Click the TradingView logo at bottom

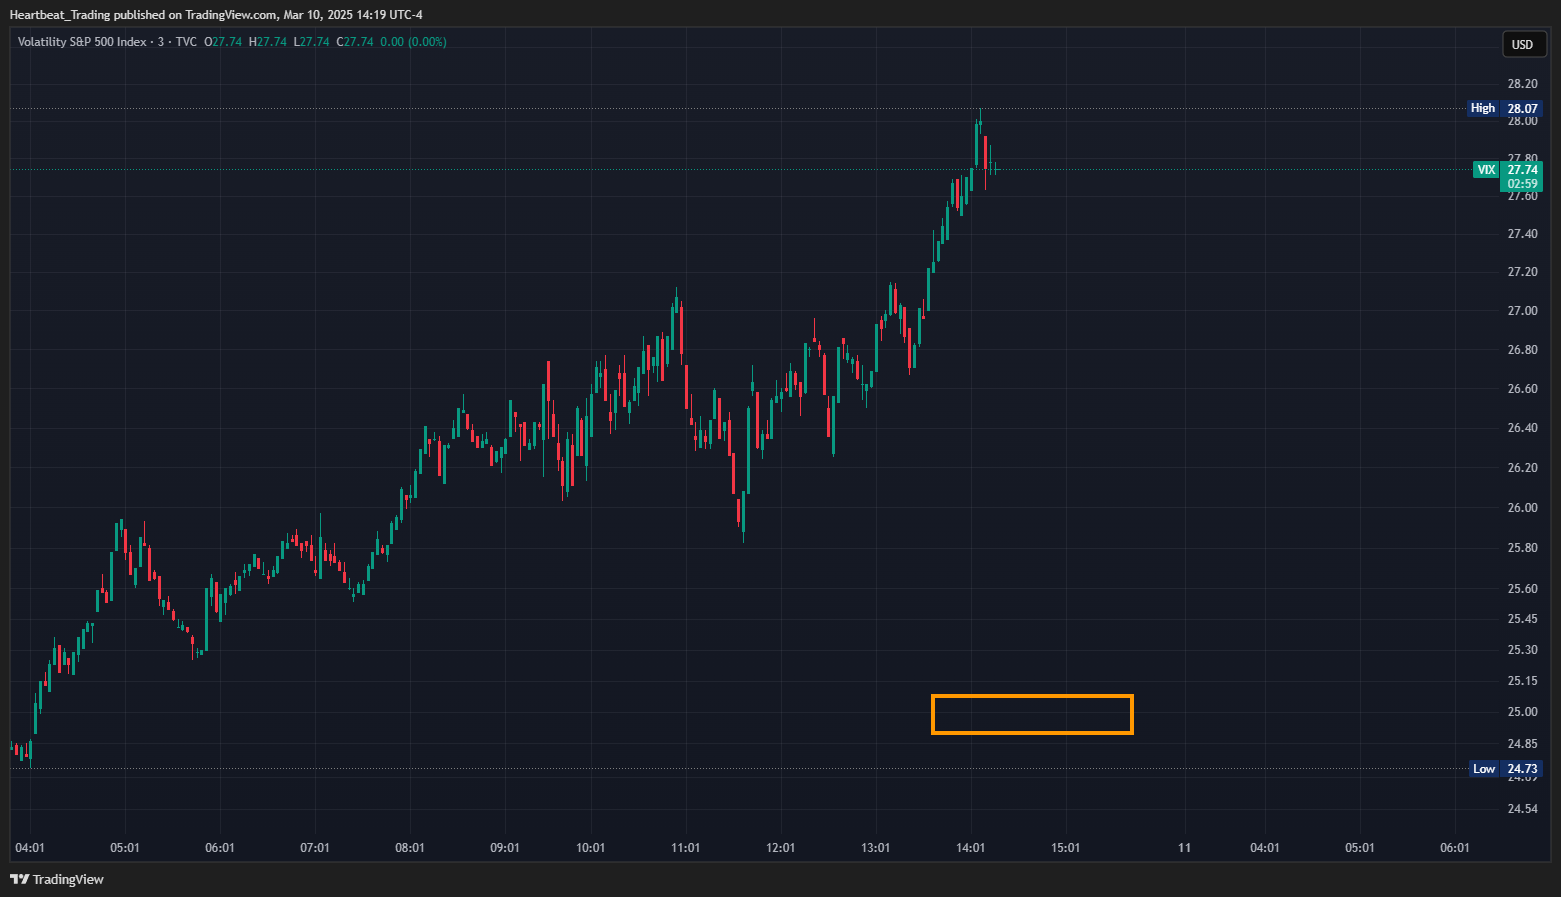click(x=57, y=879)
